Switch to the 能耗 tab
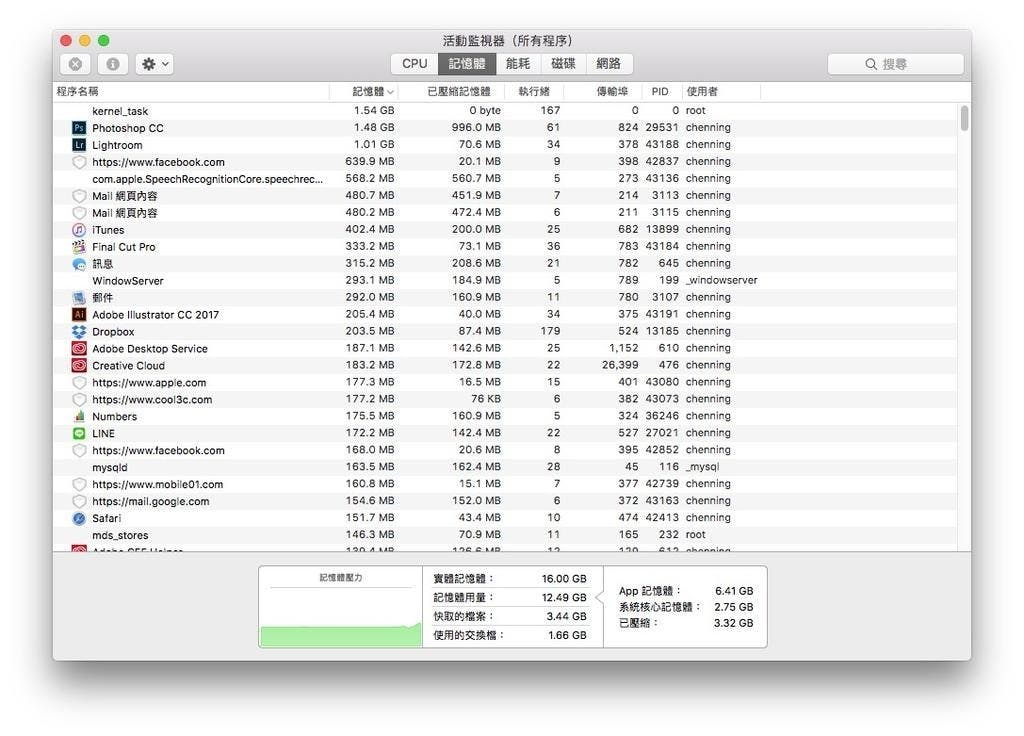1024x736 pixels. (518, 63)
